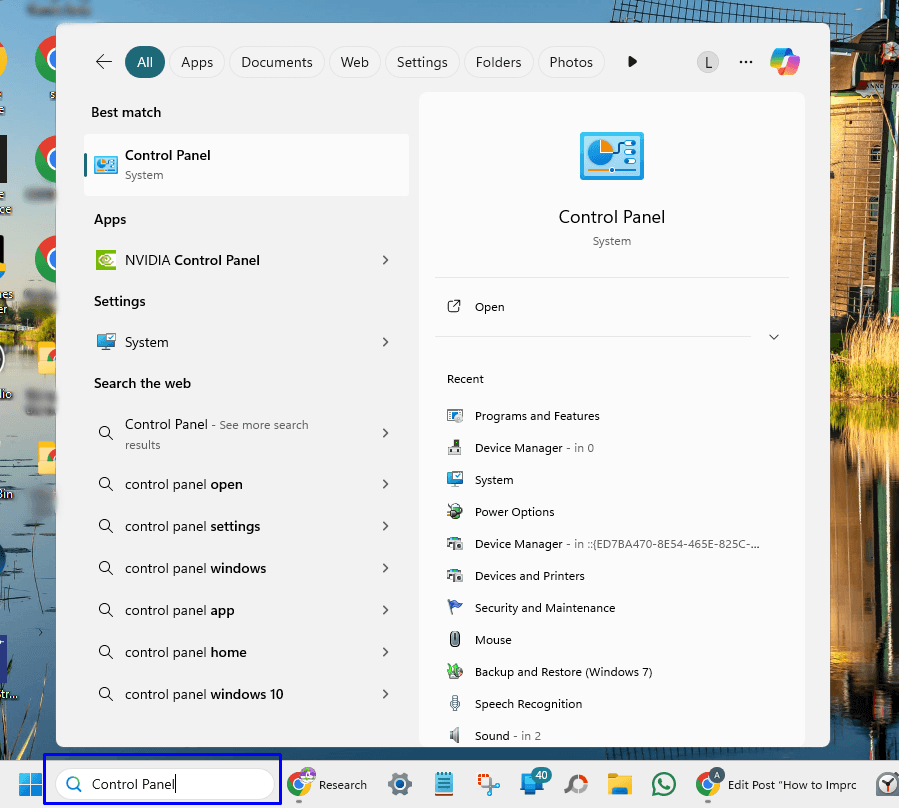Screen dimensions: 899x808
Task: Switch to the Photos filter tab
Action: click(x=571, y=62)
